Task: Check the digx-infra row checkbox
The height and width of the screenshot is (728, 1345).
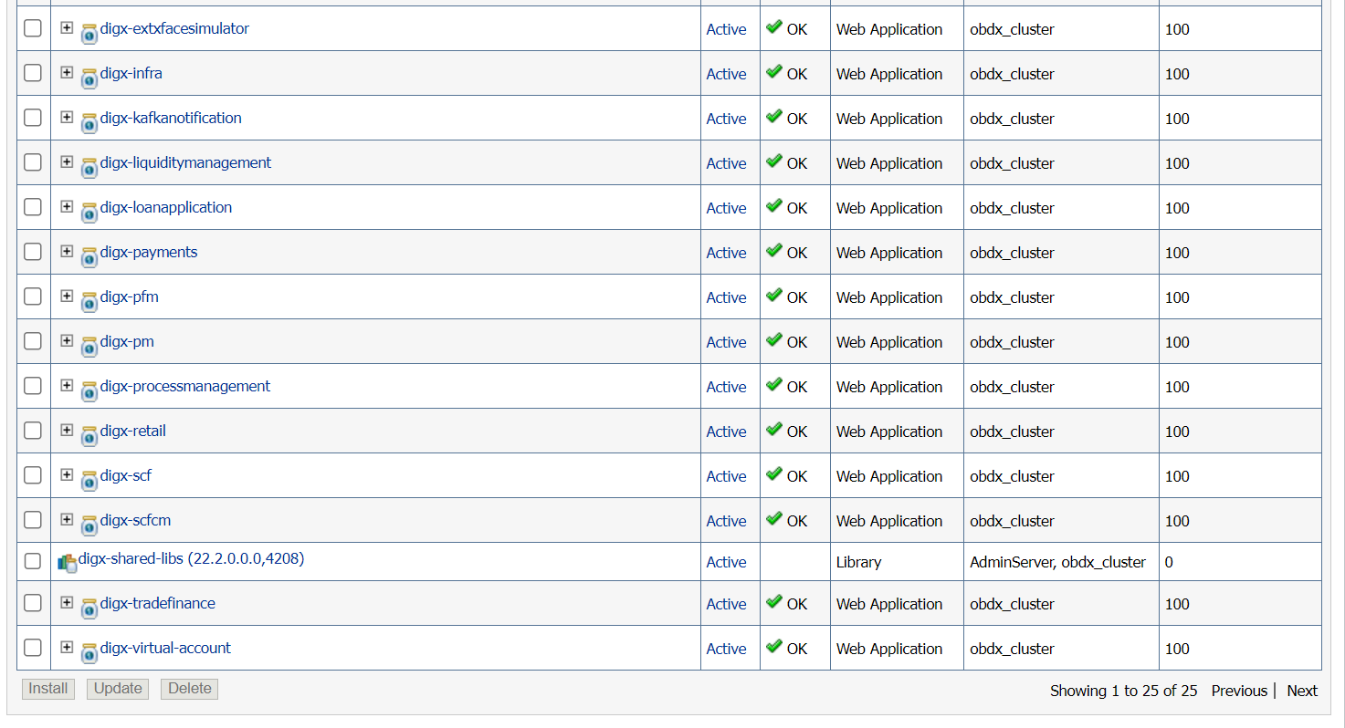Action: [x=33, y=73]
